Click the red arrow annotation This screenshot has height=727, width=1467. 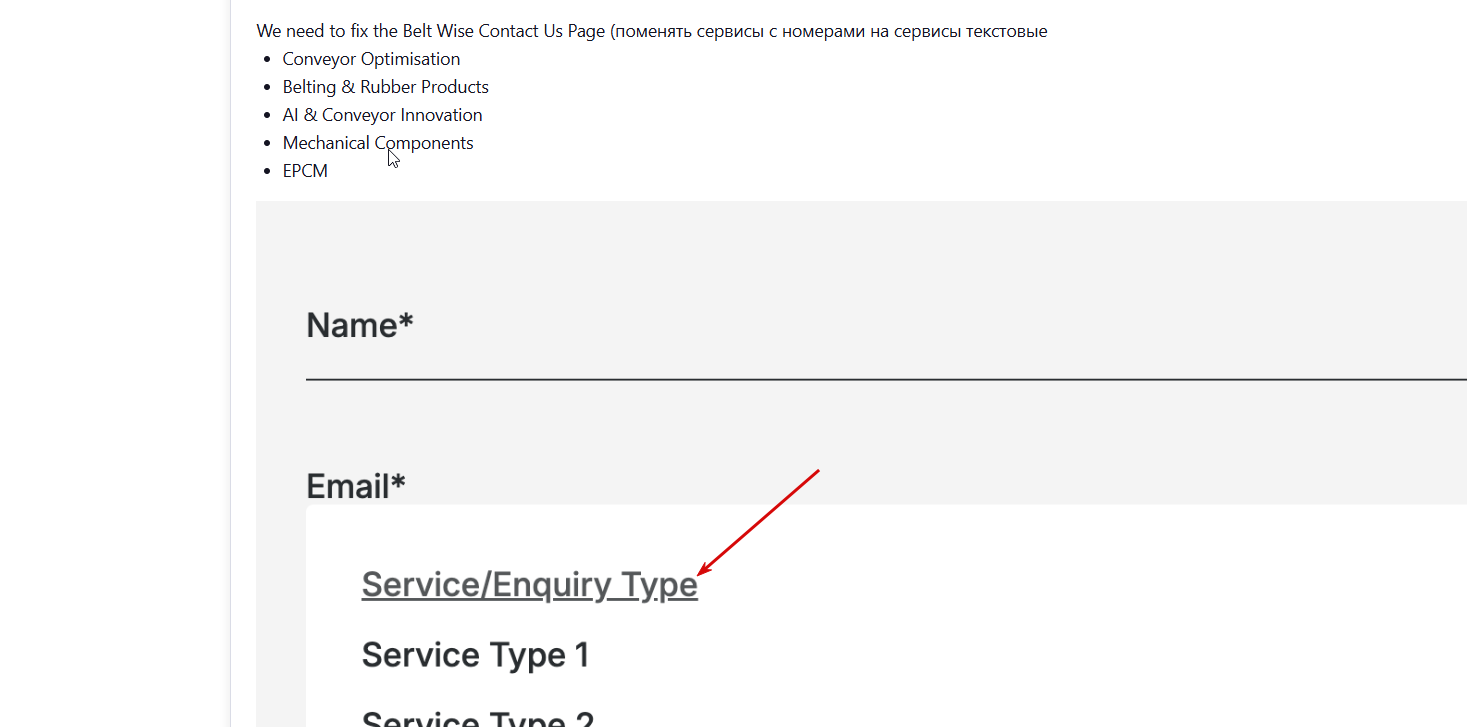click(x=758, y=522)
